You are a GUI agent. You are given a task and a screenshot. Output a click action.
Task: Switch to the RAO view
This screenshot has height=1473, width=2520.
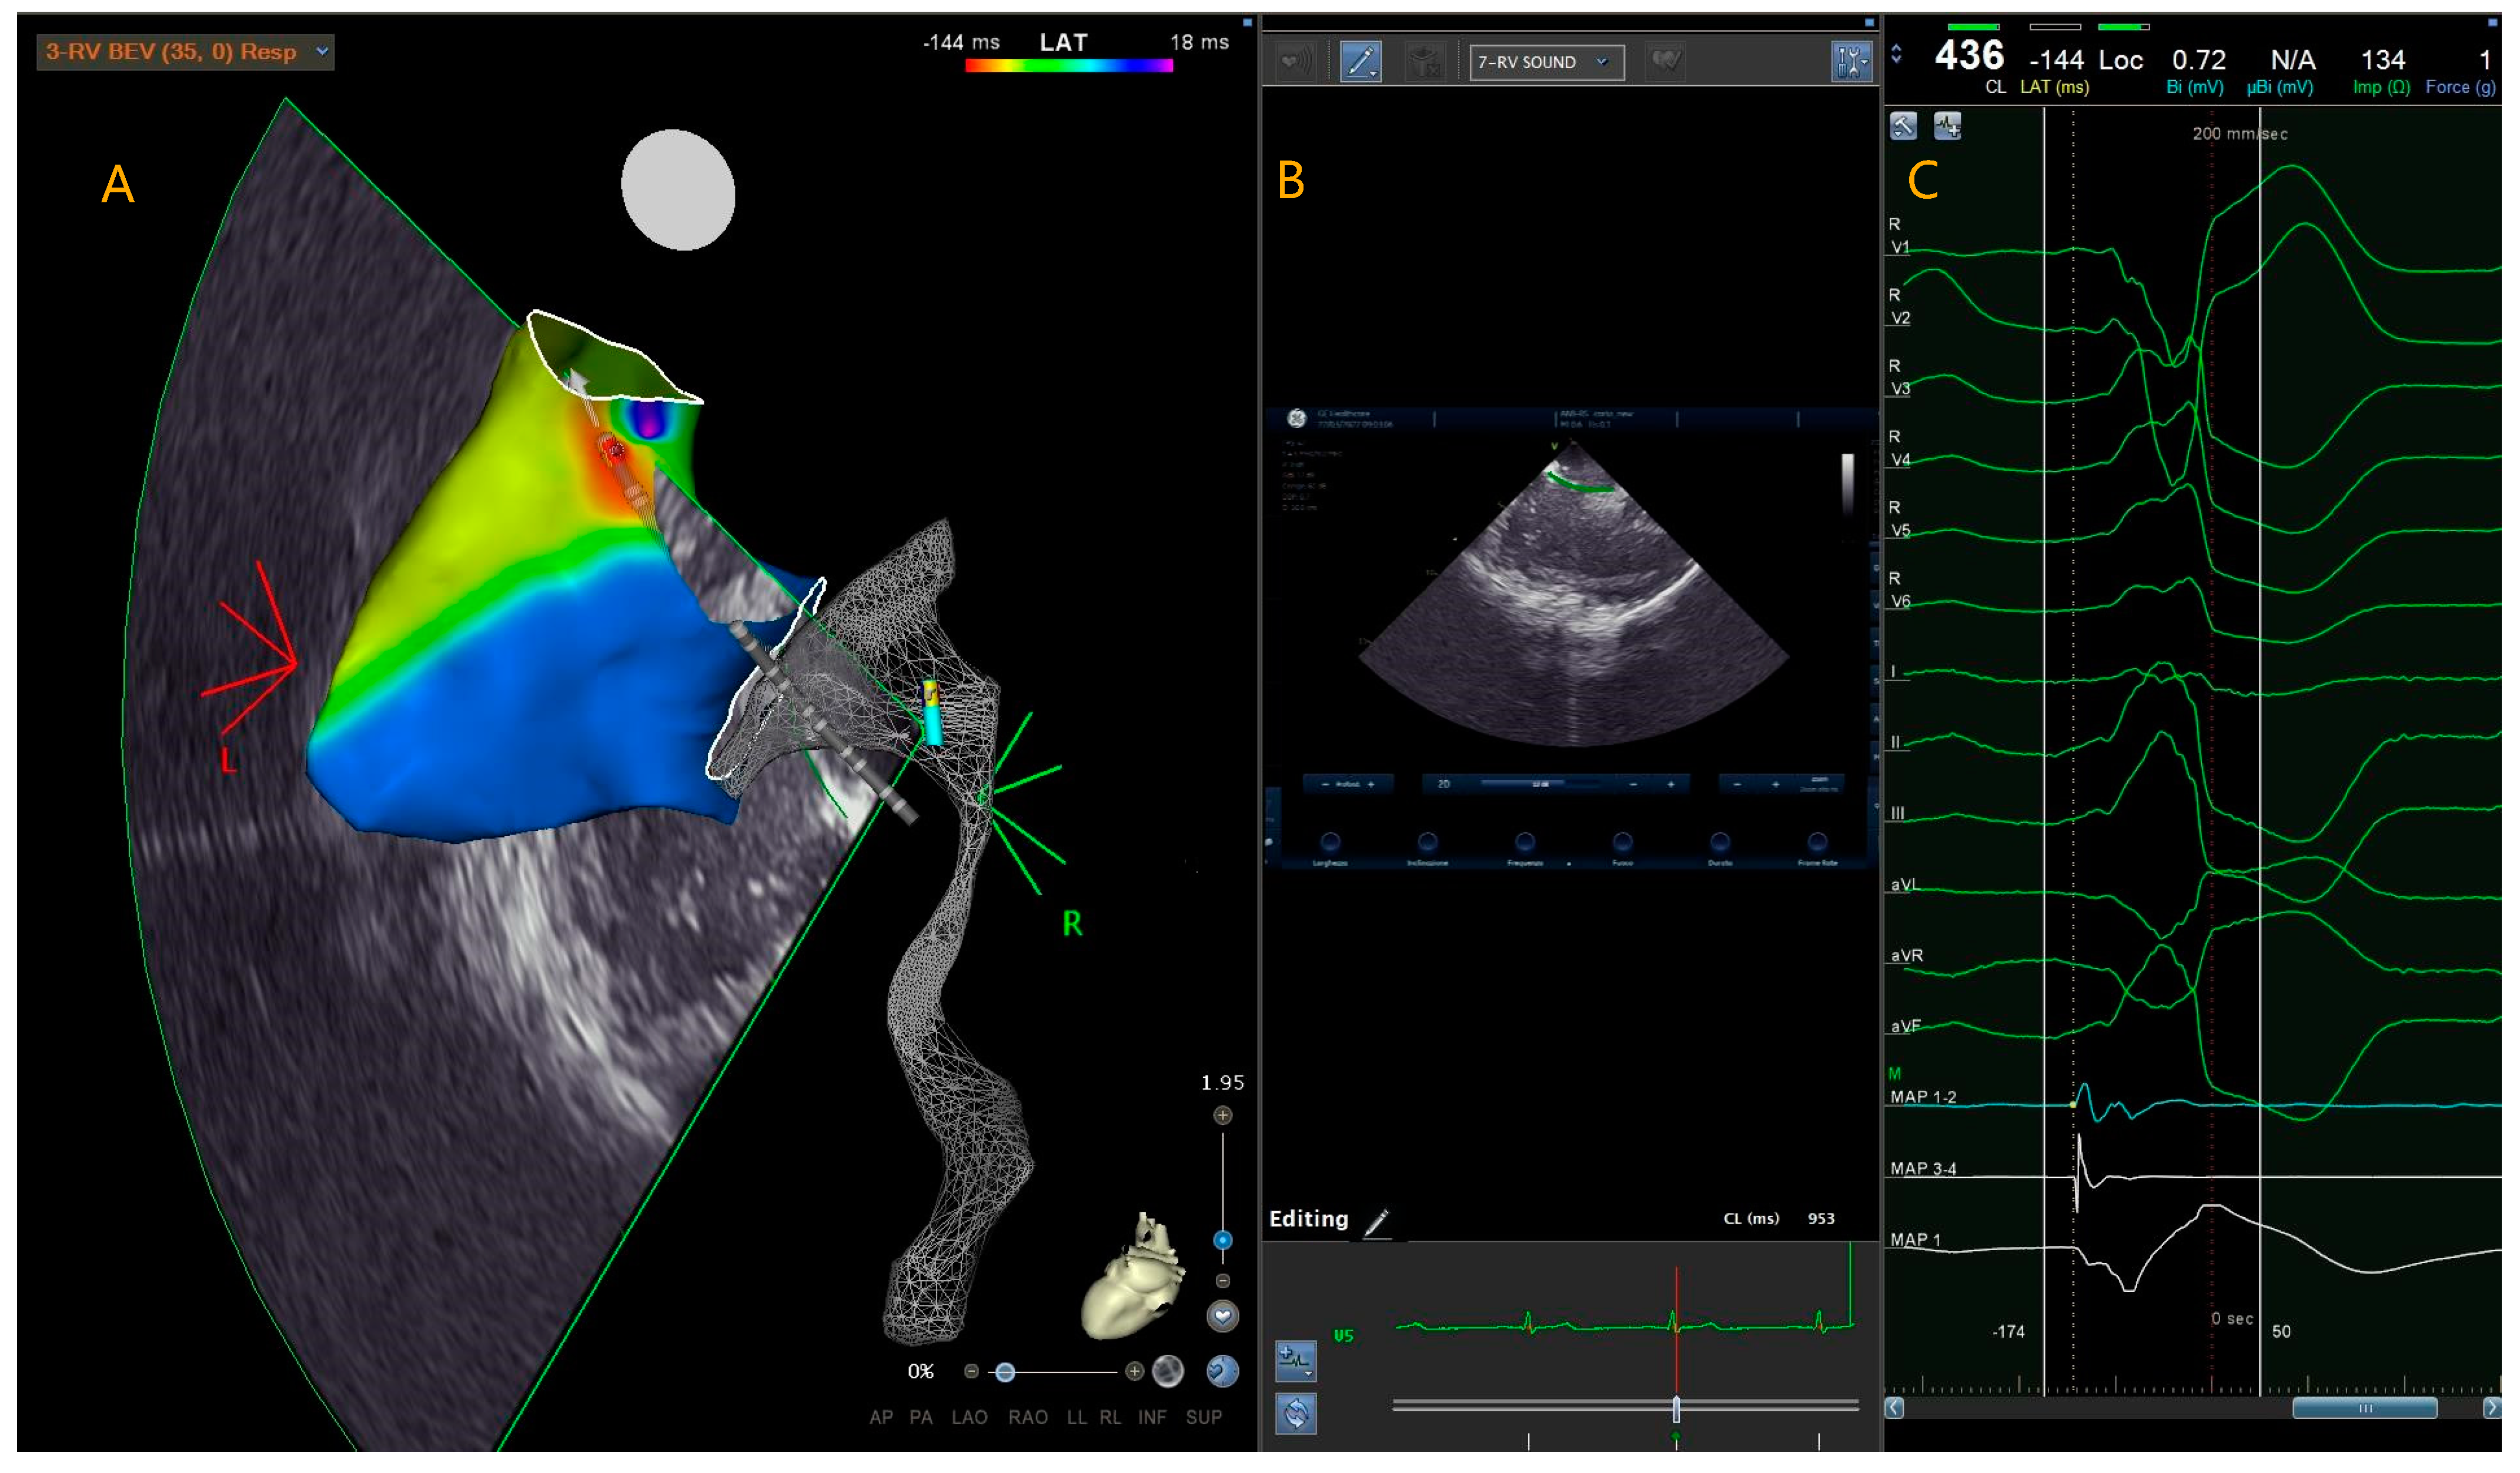click(x=1028, y=1418)
